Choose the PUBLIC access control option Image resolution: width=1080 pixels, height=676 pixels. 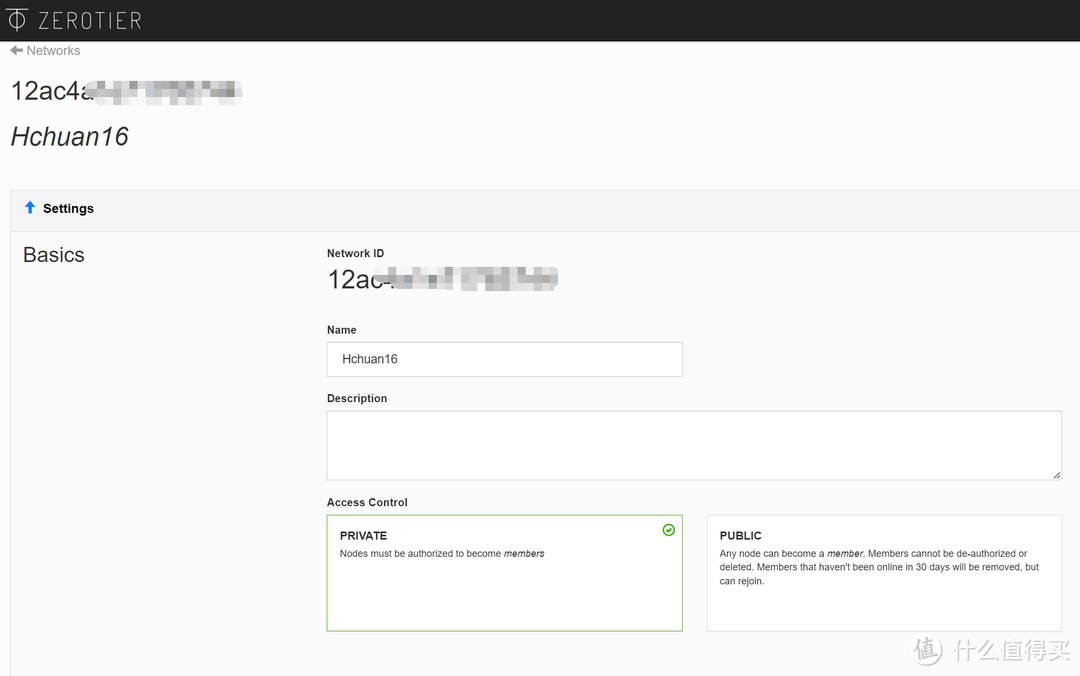884,573
